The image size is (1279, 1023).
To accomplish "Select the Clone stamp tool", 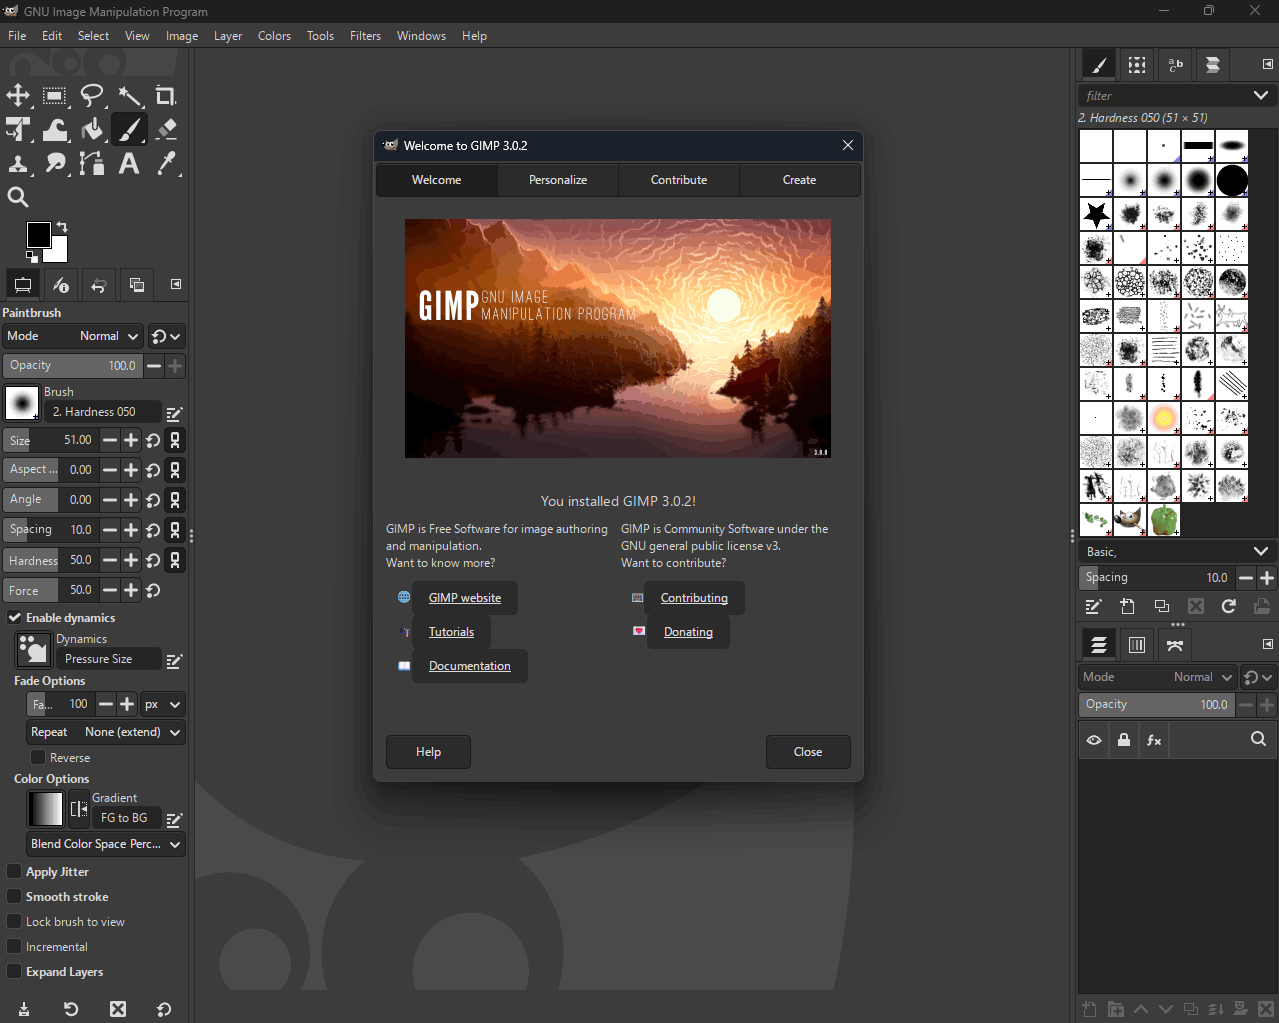I will [18, 163].
